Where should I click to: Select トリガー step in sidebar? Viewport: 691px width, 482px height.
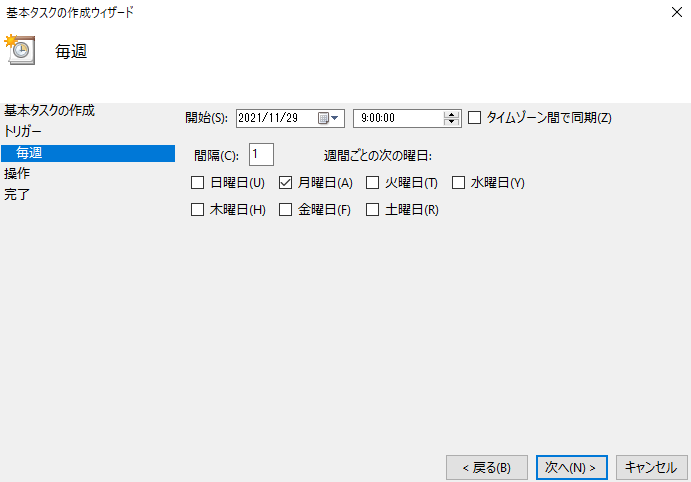[22, 131]
